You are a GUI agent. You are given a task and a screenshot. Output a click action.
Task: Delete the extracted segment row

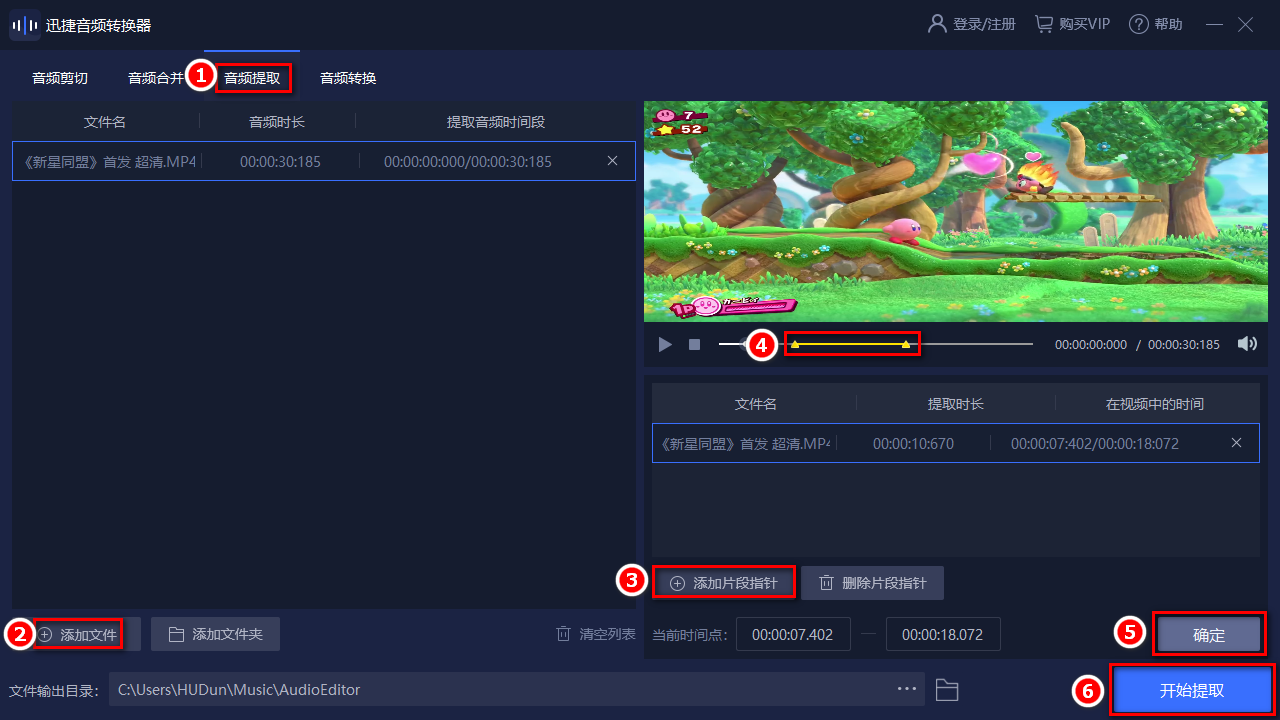pyautogui.click(x=1237, y=443)
